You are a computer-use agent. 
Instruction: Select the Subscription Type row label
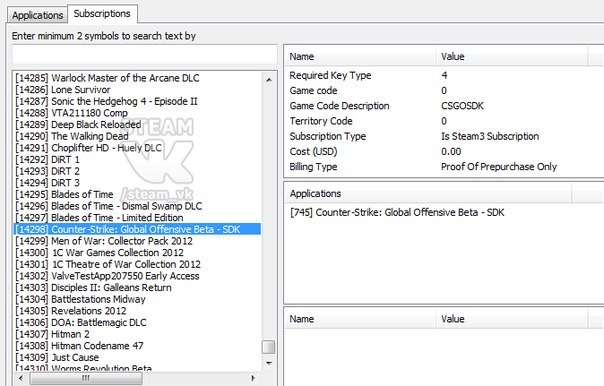328,136
